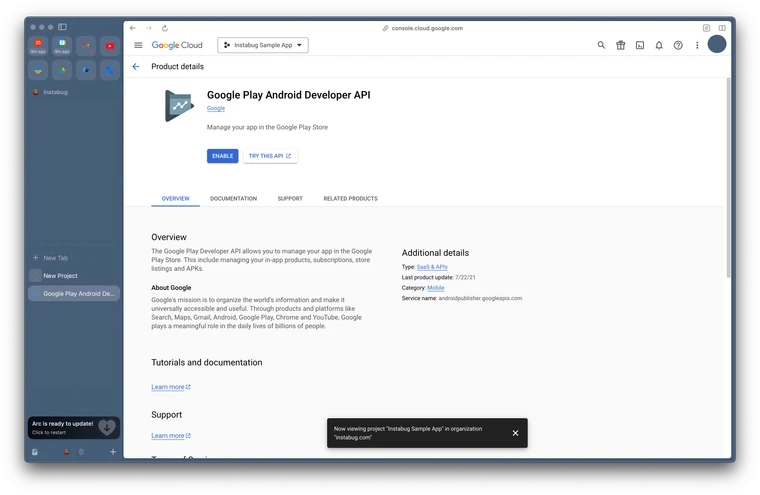Click the Try This API button
This screenshot has width=760, height=495.
(270, 156)
